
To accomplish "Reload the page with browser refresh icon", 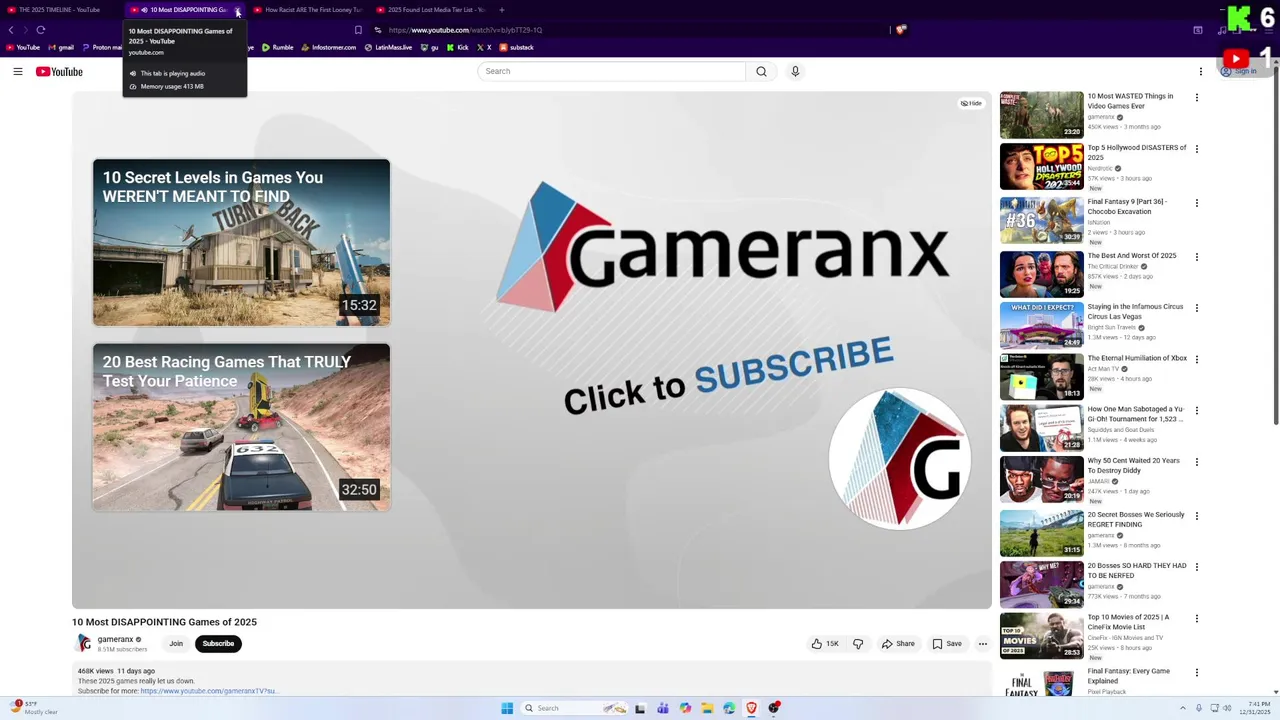I will 41,30.
